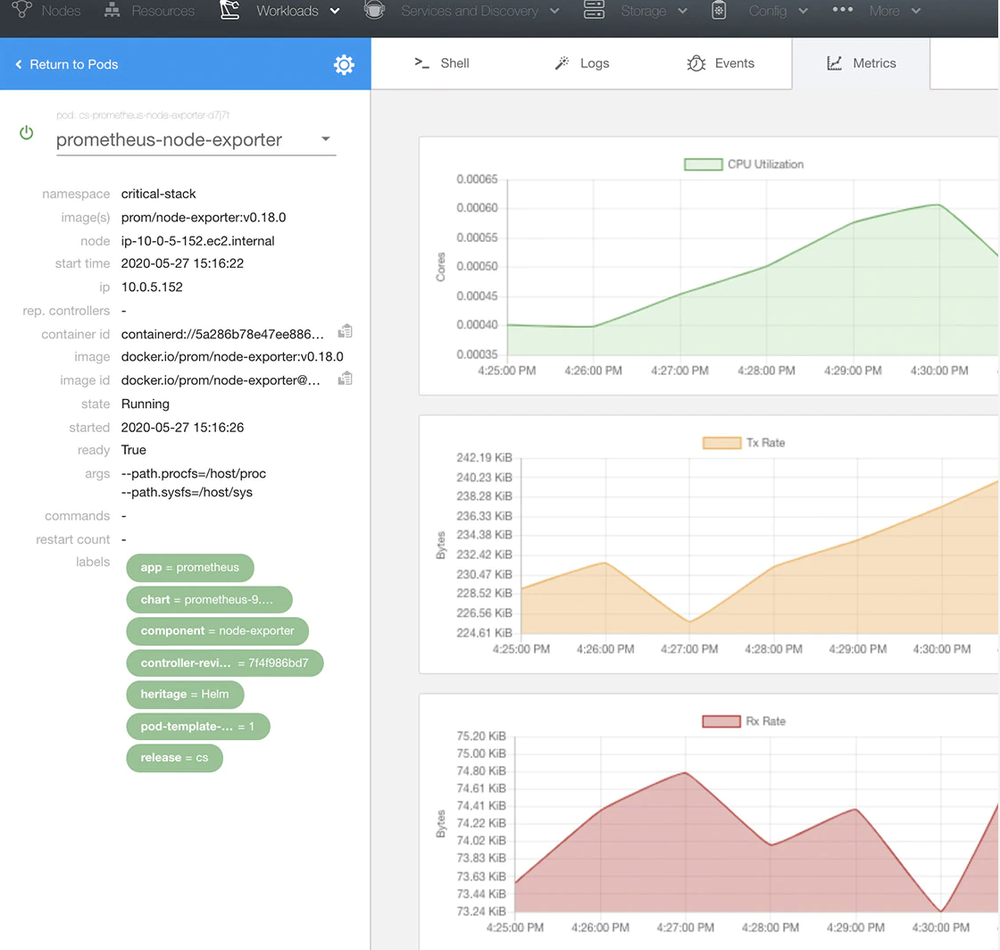1000x950 pixels.
Task: Toggle Tx Rate legend orange swatch
Action: pyautogui.click(x=721, y=443)
